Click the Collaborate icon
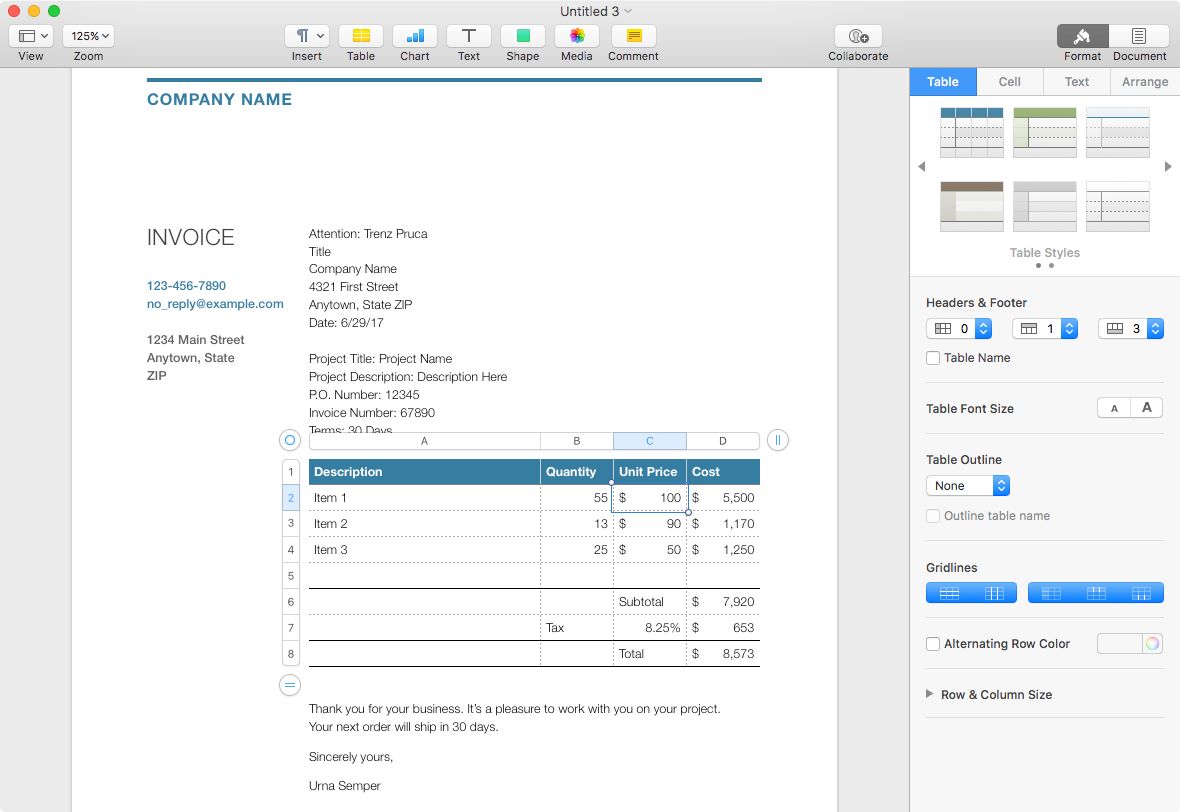The image size is (1180, 812). tap(858, 36)
